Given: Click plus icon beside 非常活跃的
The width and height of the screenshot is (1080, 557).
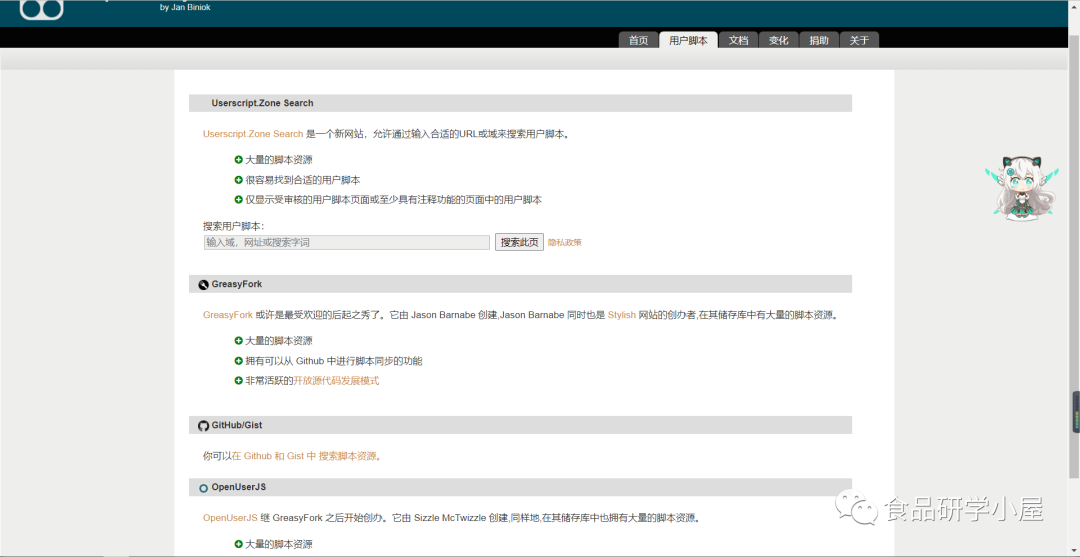Looking at the screenshot, I should pos(238,381).
